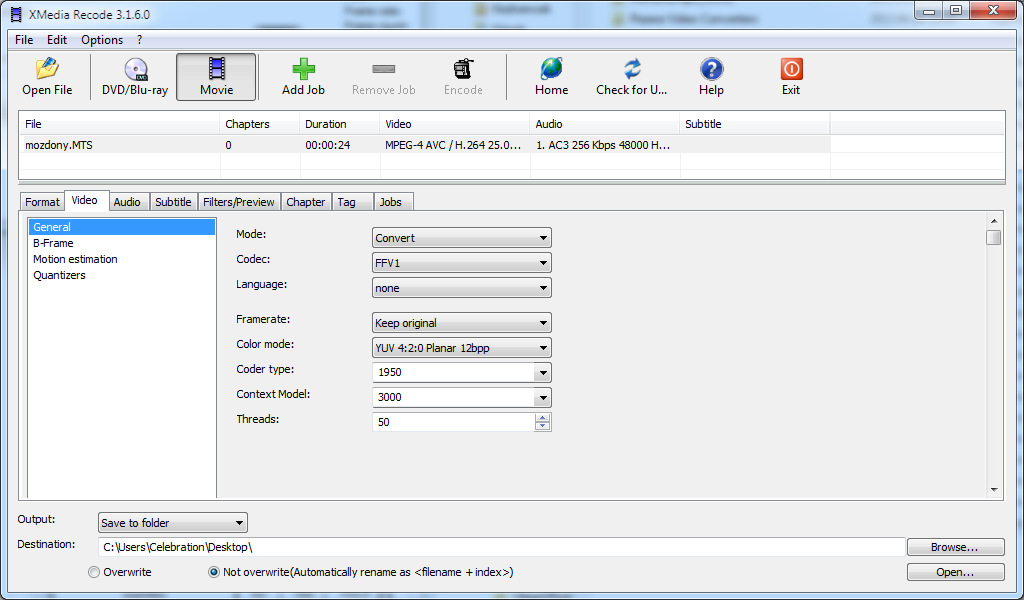The height and width of the screenshot is (600, 1024).
Task: Select the mozdony.MTS file row
Action: coord(424,145)
